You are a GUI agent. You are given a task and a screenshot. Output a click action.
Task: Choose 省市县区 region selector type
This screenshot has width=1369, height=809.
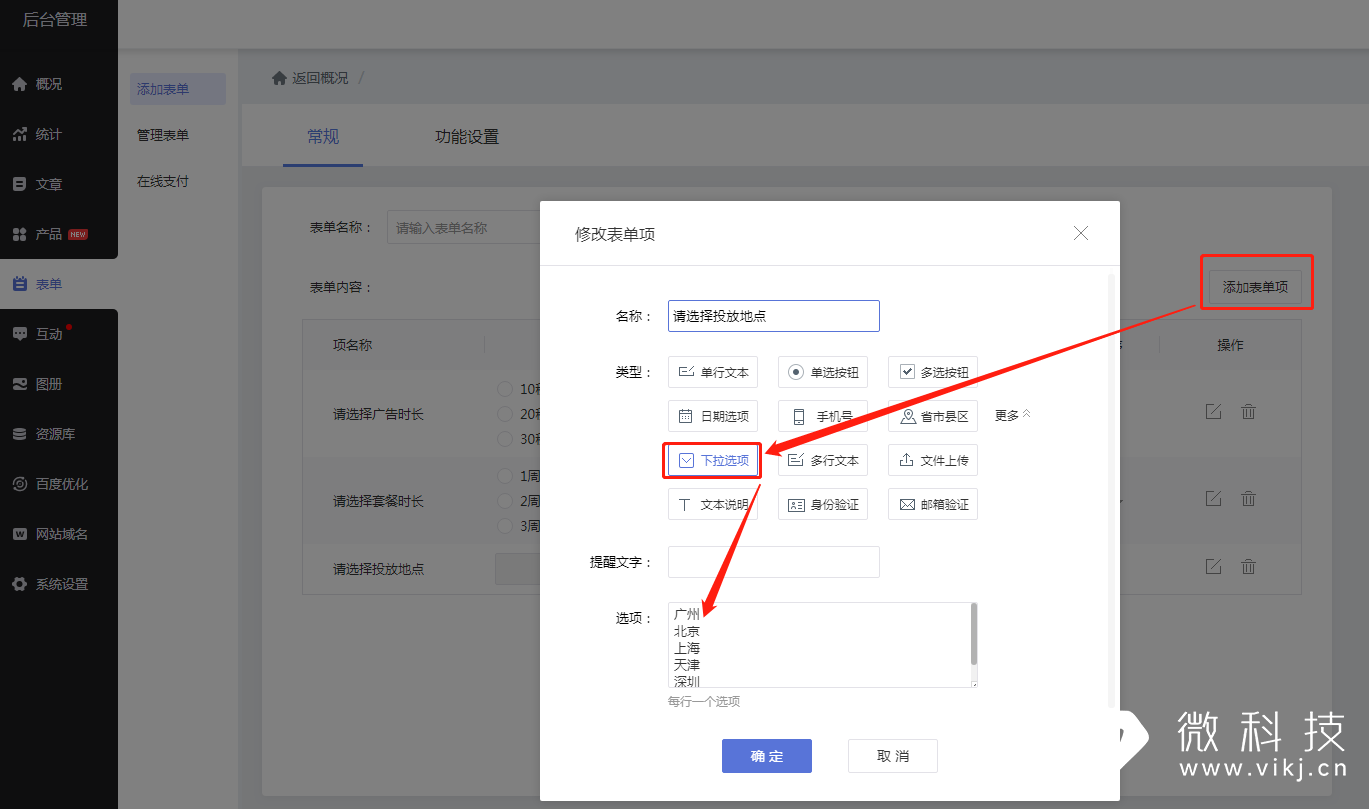click(932, 416)
